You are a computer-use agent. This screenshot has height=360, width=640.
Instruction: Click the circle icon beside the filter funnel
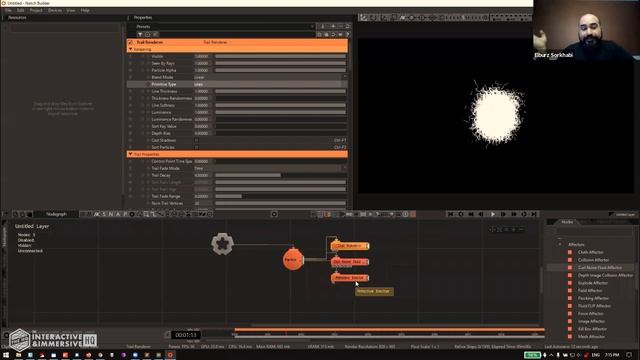point(148,35)
